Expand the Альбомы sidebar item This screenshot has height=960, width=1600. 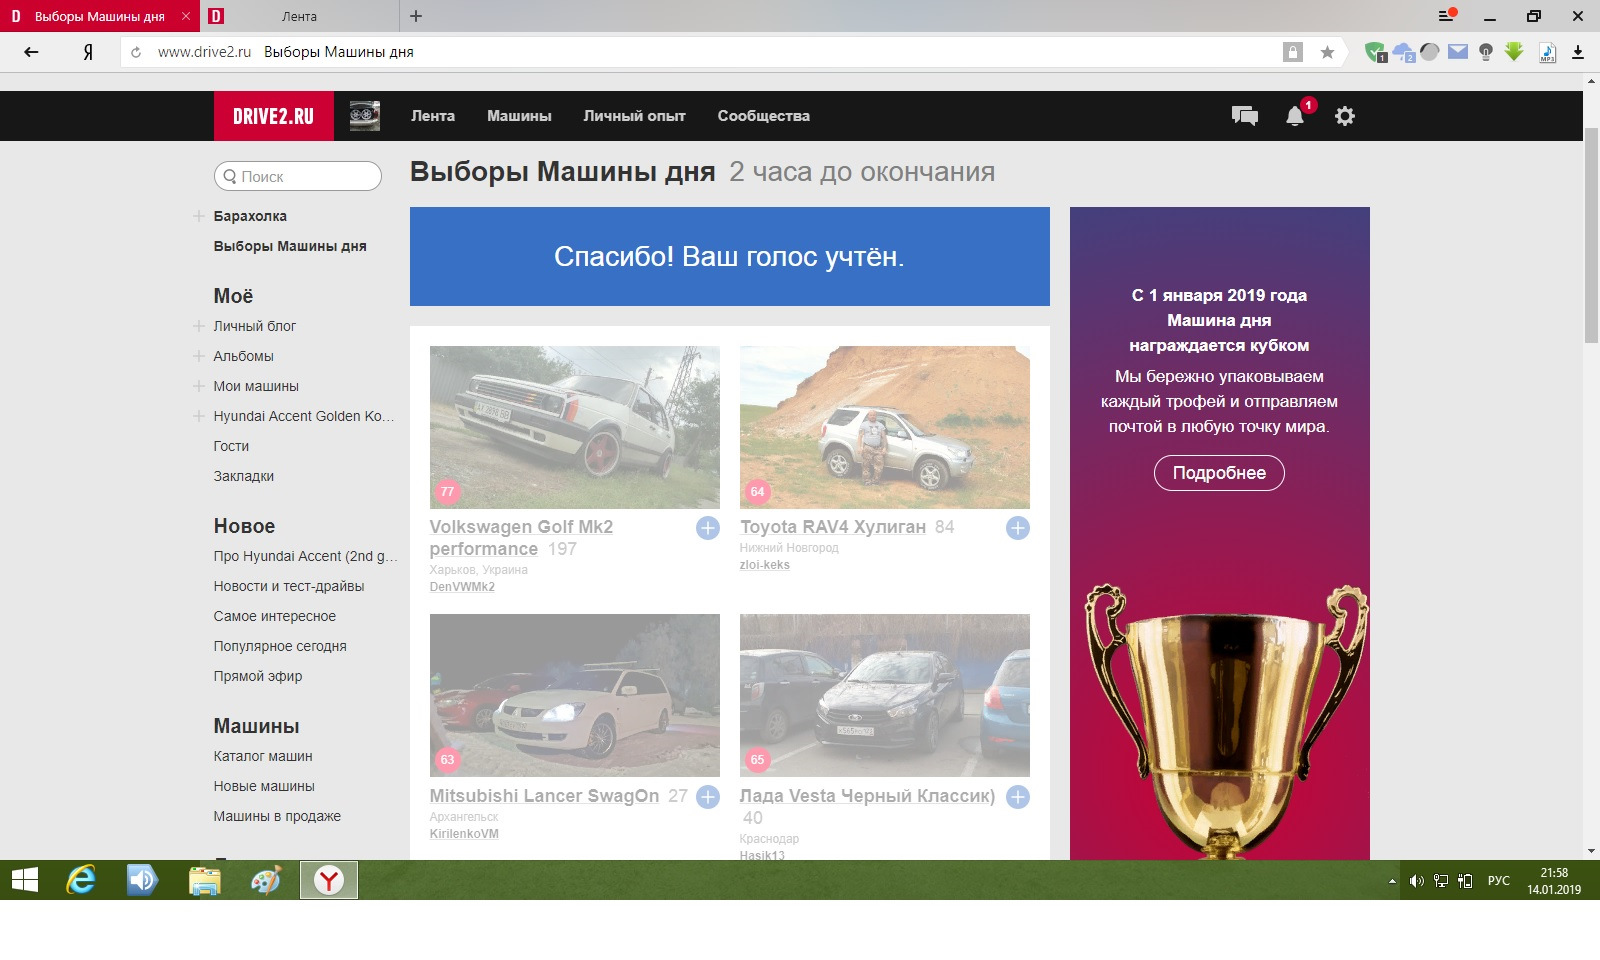[199, 356]
